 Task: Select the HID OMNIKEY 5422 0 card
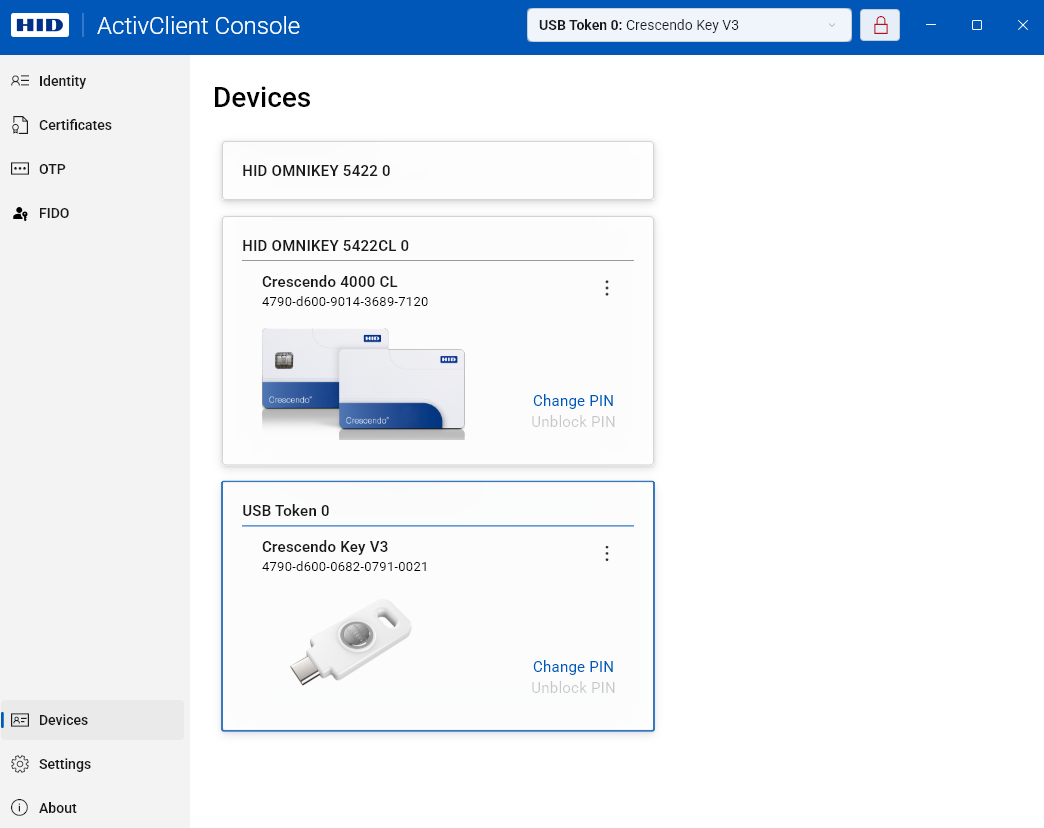pos(438,170)
